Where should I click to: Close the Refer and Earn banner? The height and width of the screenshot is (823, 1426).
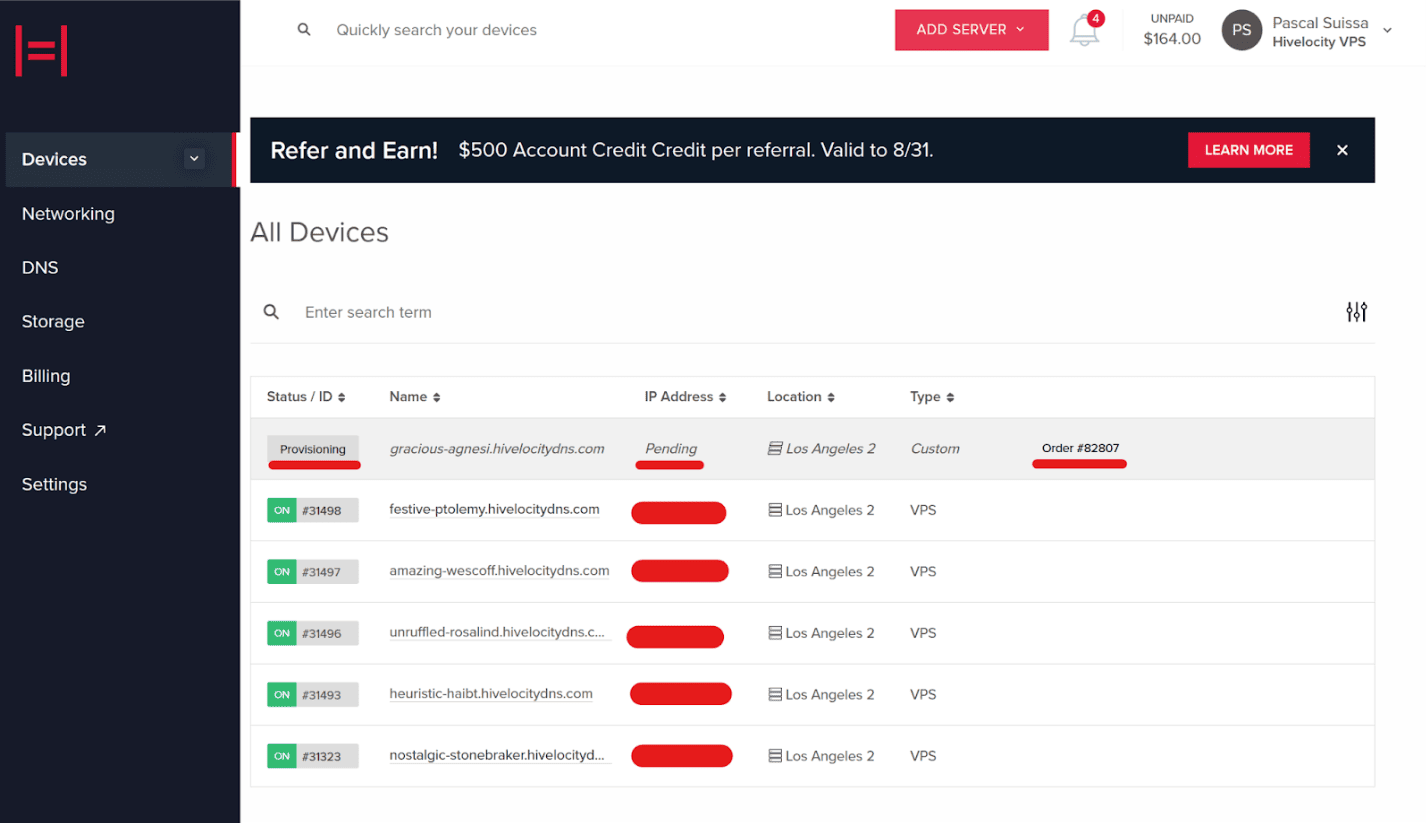pos(1342,150)
